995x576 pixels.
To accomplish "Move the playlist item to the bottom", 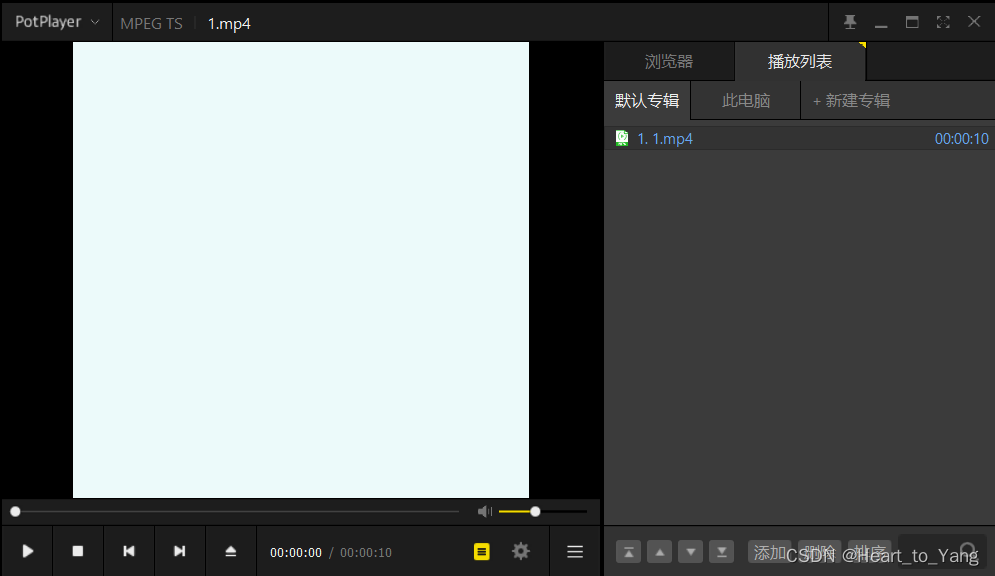I will coord(722,552).
